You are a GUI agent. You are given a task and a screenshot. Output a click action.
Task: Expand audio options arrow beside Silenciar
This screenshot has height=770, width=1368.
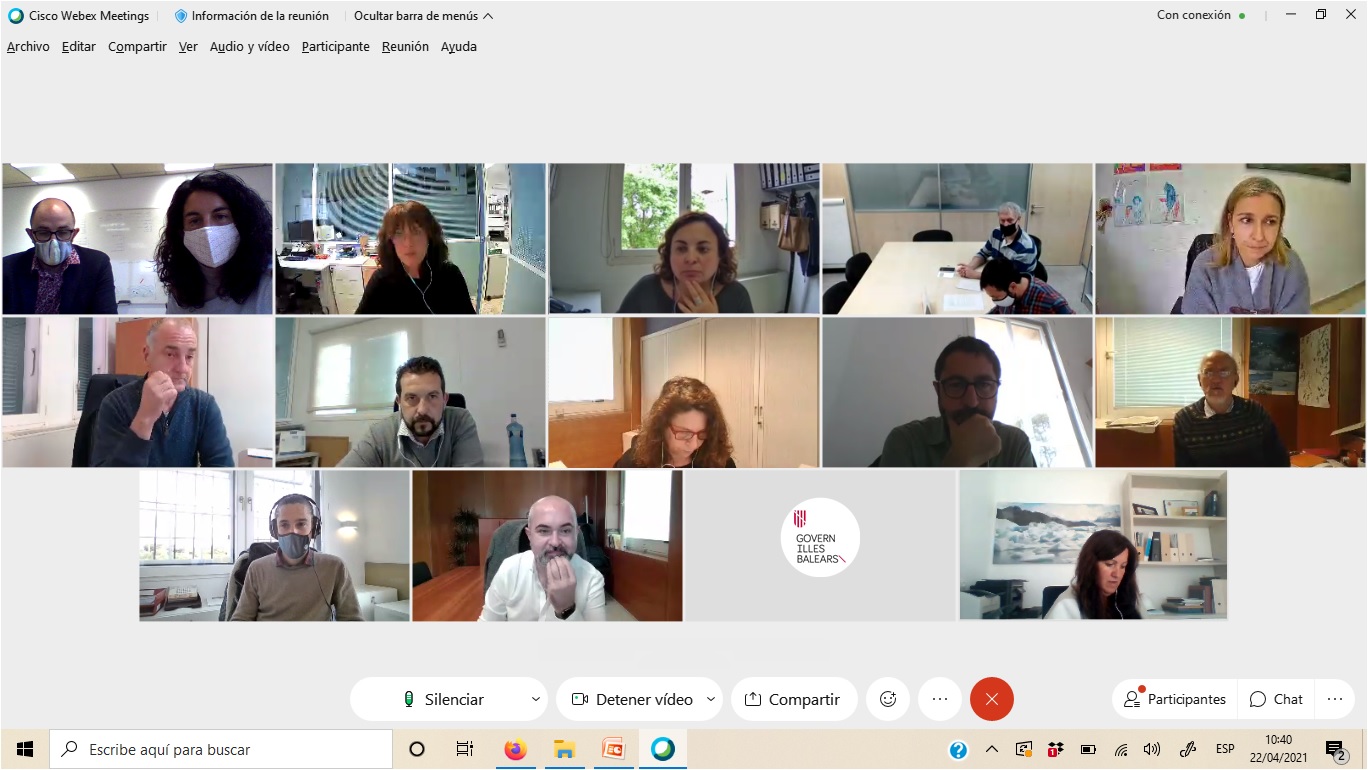pos(536,699)
